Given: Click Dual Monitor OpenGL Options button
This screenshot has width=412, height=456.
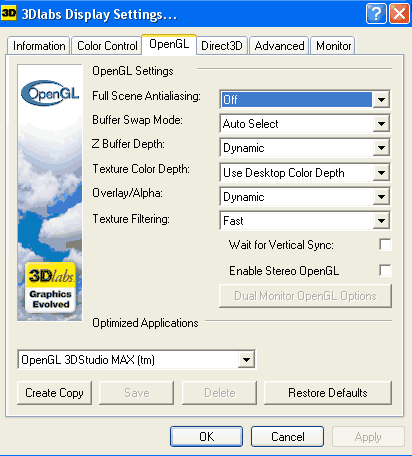Looking at the screenshot, I should pos(305,296).
